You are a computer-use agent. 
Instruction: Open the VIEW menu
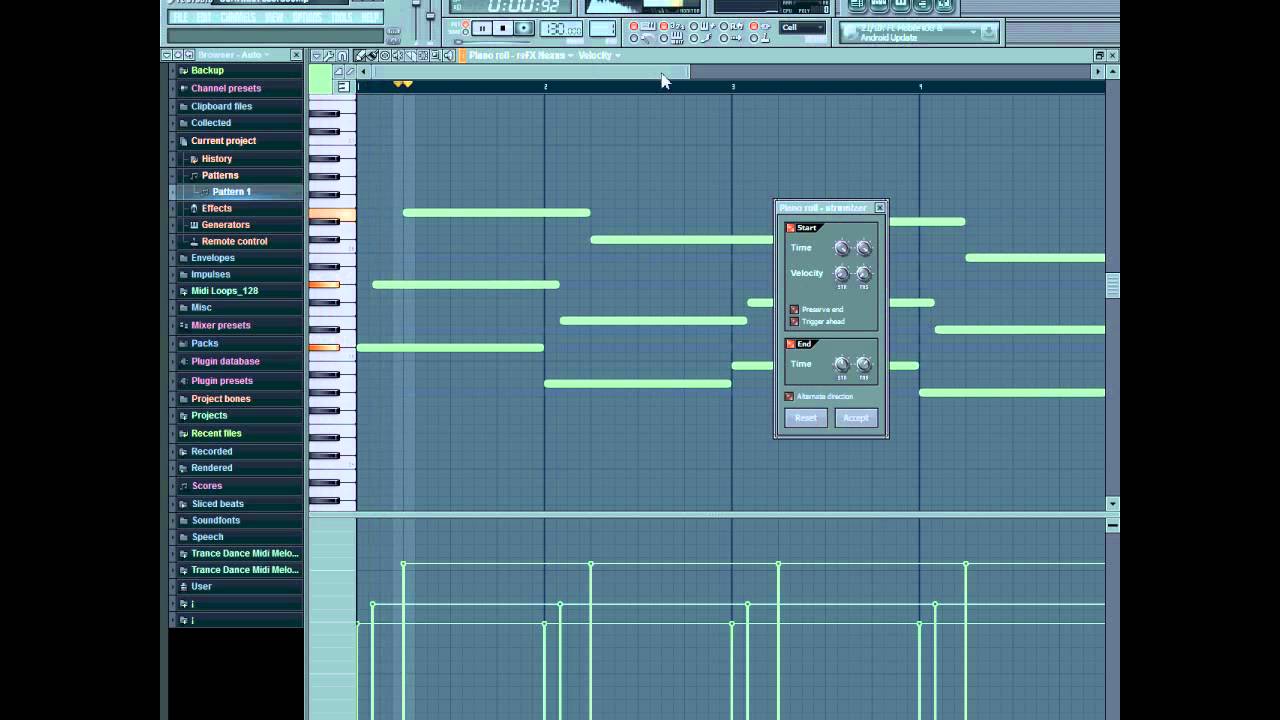[x=274, y=17]
